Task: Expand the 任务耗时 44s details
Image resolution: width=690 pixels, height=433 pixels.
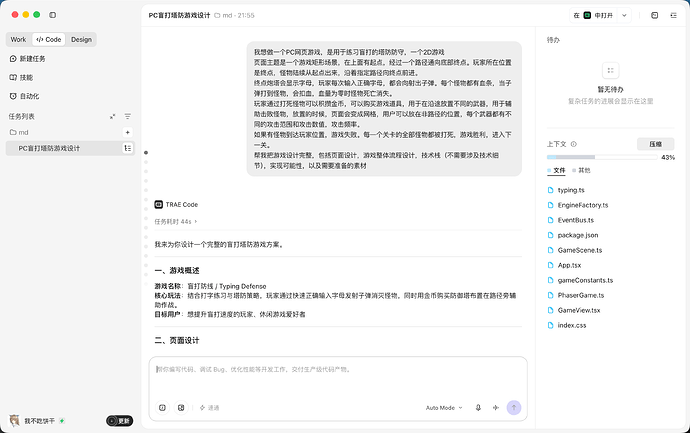Action: tap(176, 222)
